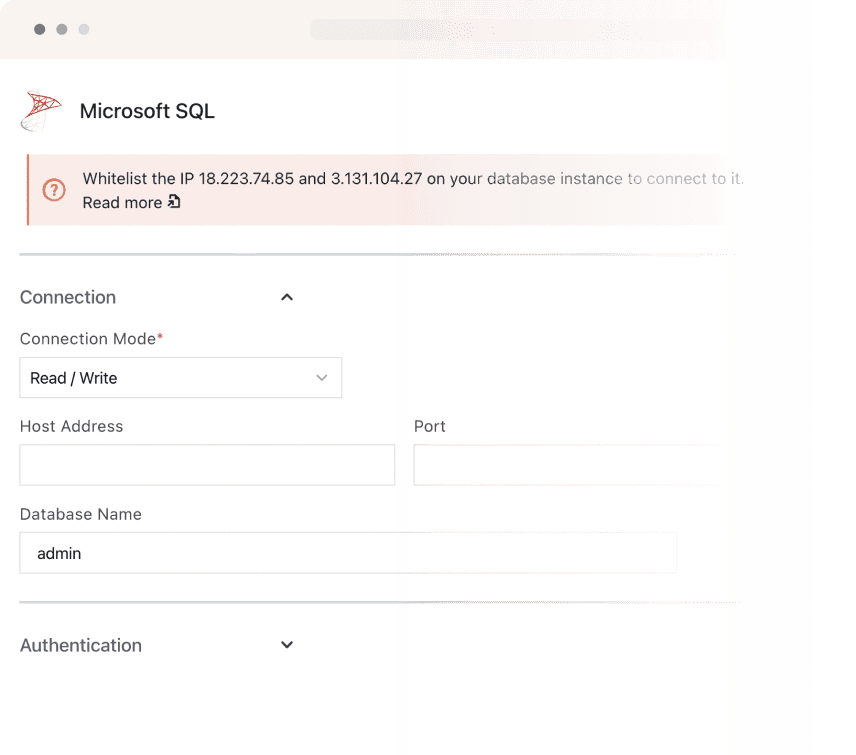This screenshot has width=856, height=755.
Task: Click the whitelist warning banner icon
Action: (55, 190)
